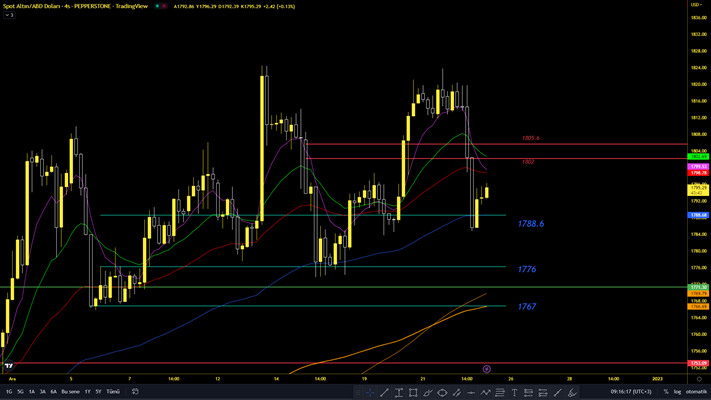The image size is (711, 400).
Task: Click the purple event marker on time axis
Action: [x=487, y=369]
